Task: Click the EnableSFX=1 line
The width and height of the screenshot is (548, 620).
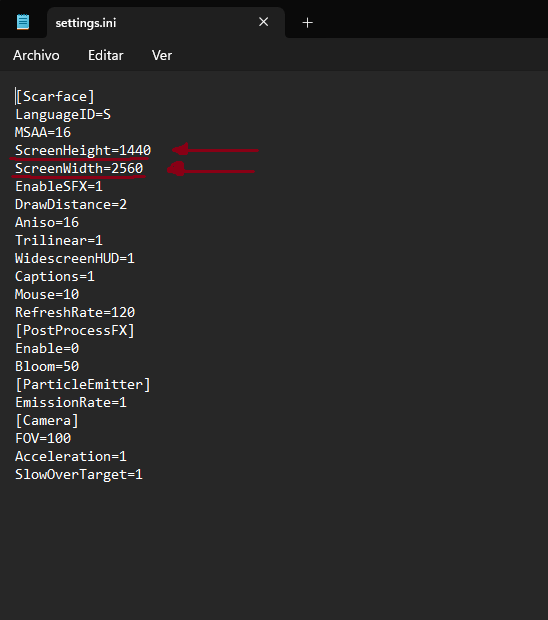Action: tap(59, 186)
